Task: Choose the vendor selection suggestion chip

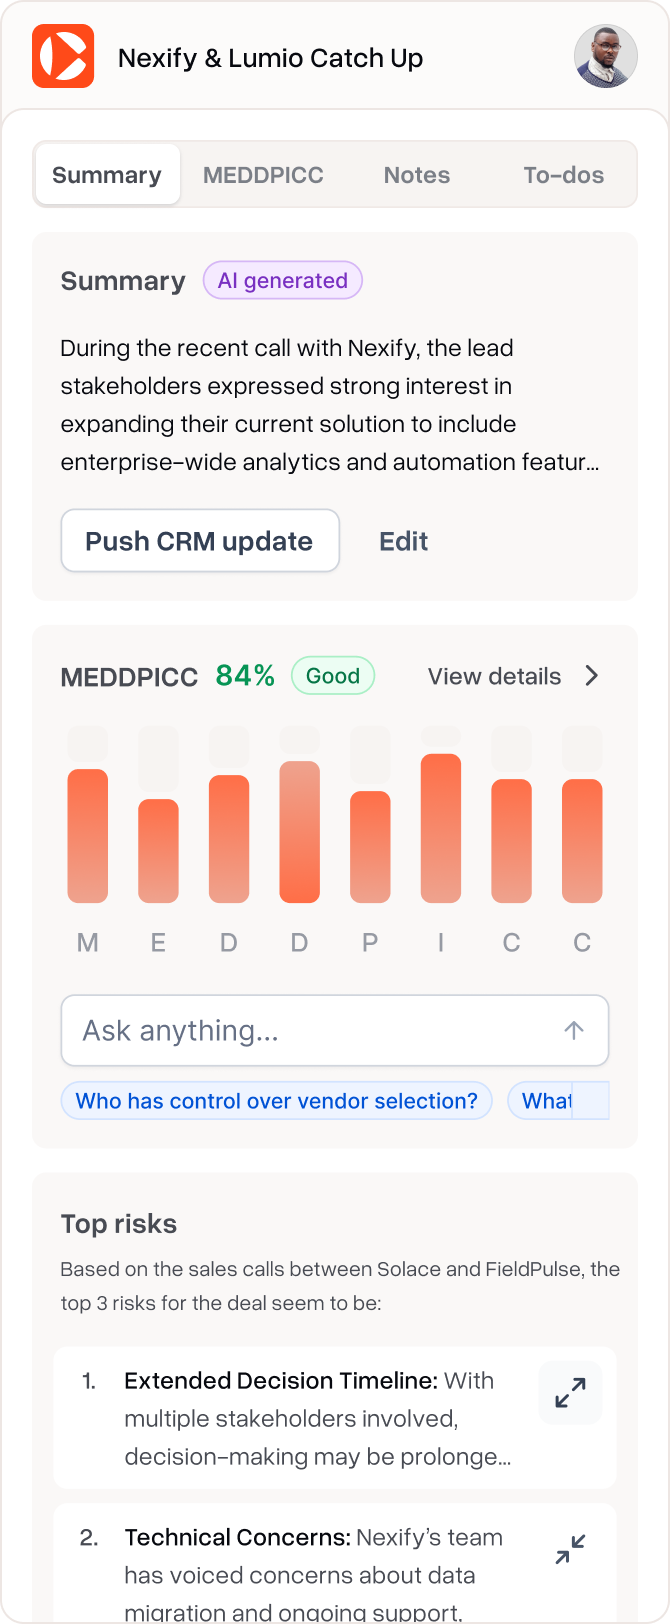Action: (277, 1101)
